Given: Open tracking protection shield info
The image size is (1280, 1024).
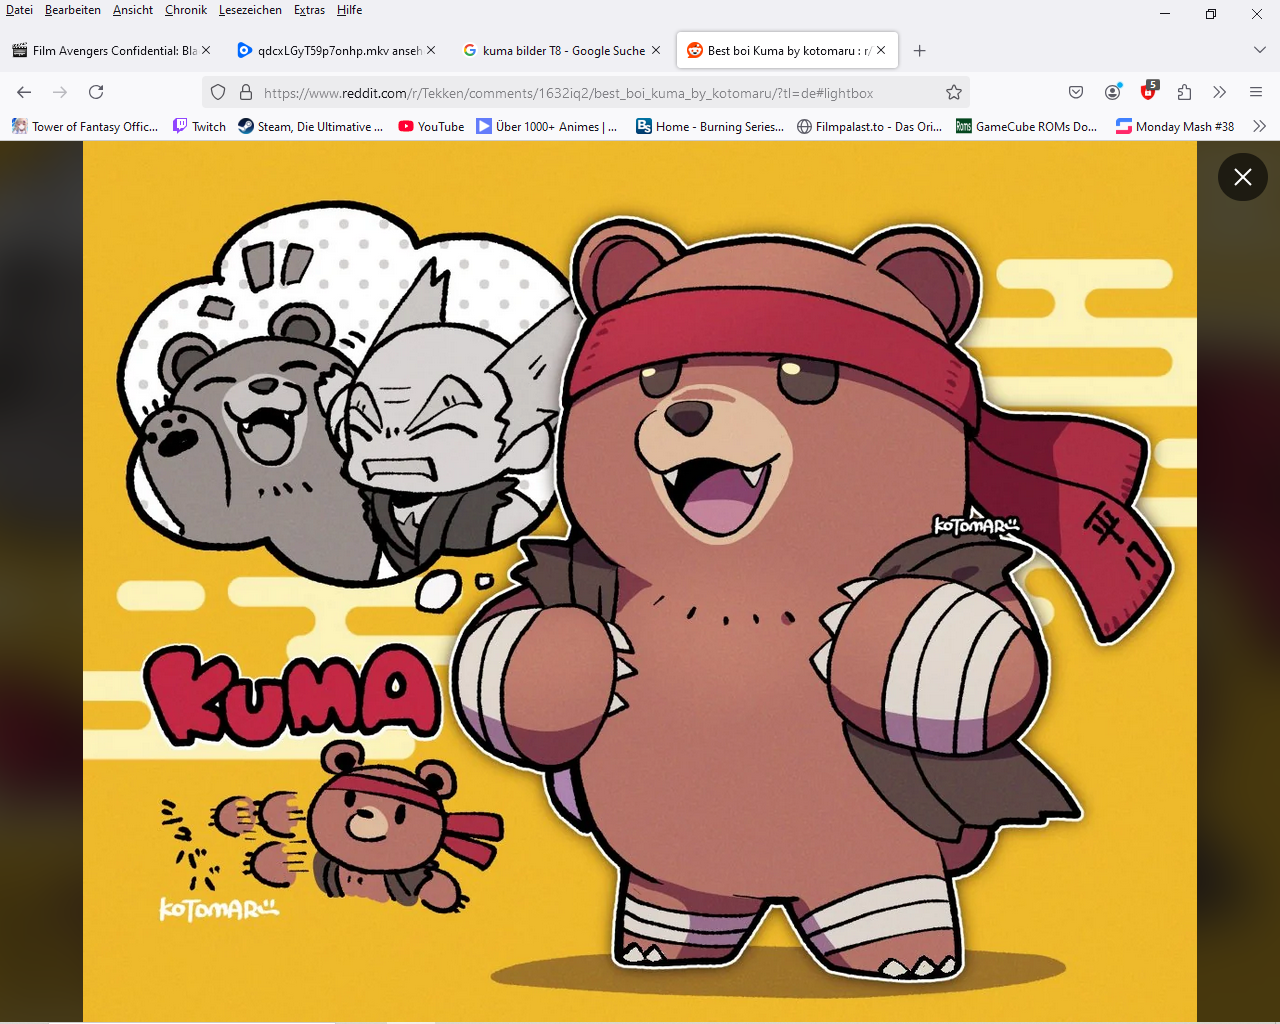Looking at the screenshot, I should tap(218, 92).
